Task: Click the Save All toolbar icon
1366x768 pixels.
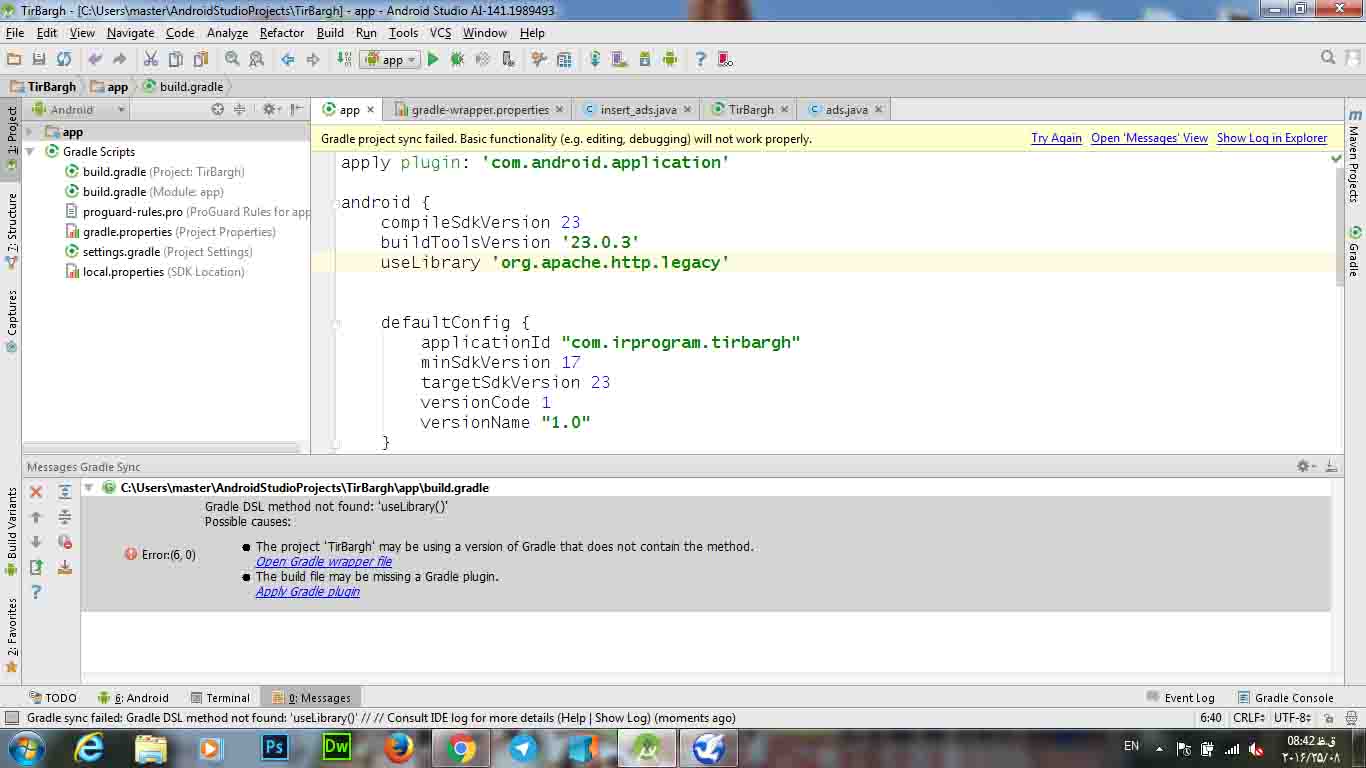Action: point(39,59)
